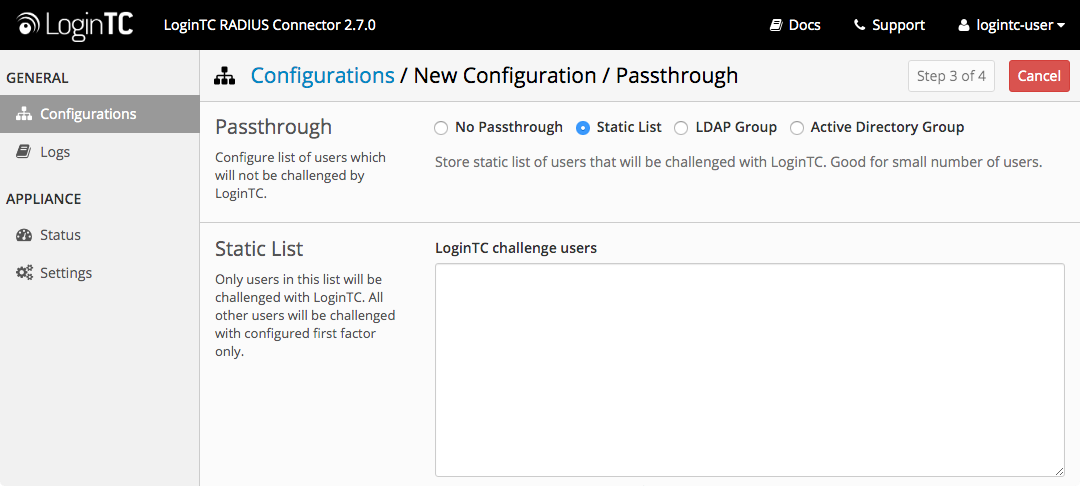Focus the LoginTC challenge users text area
The width and height of the screenshot is (1080, 486).
749,370
